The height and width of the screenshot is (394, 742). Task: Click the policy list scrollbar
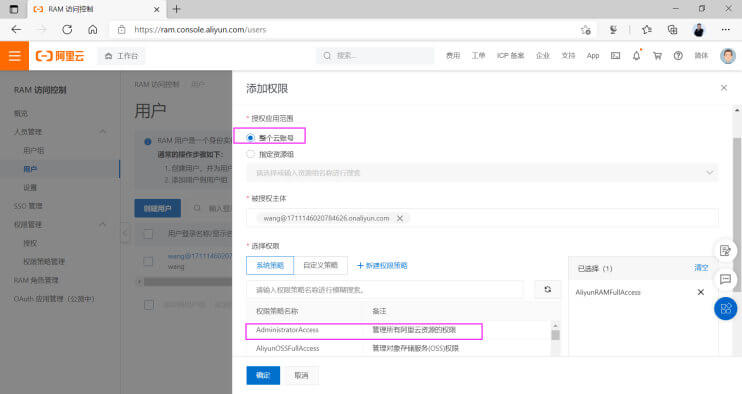coord(556,335)
